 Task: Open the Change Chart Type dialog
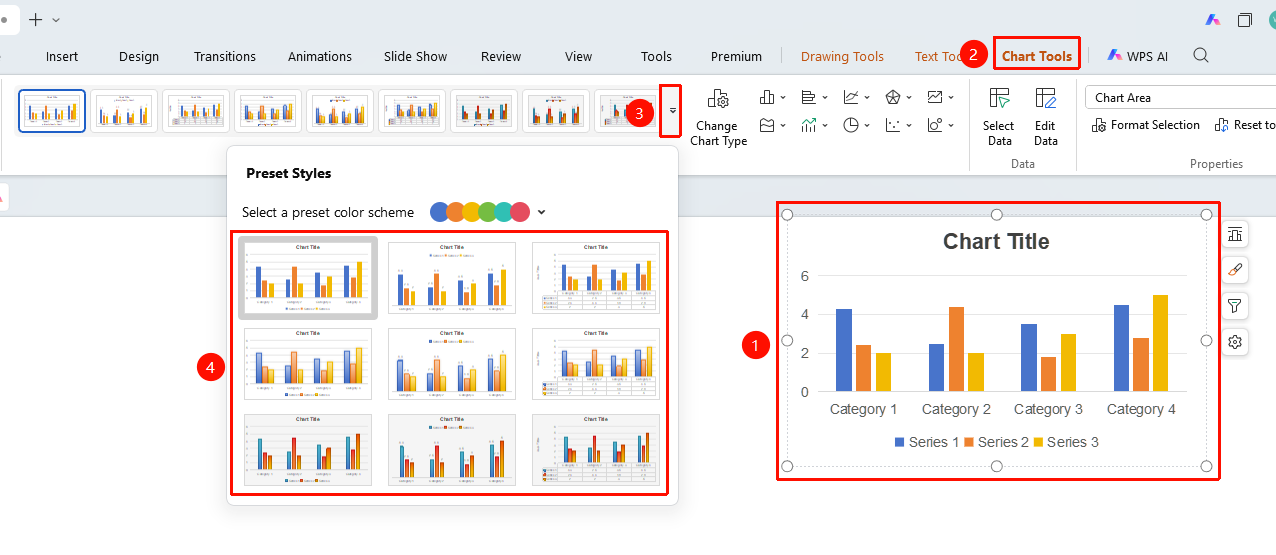pyautogui.click(x=717, y=117)
